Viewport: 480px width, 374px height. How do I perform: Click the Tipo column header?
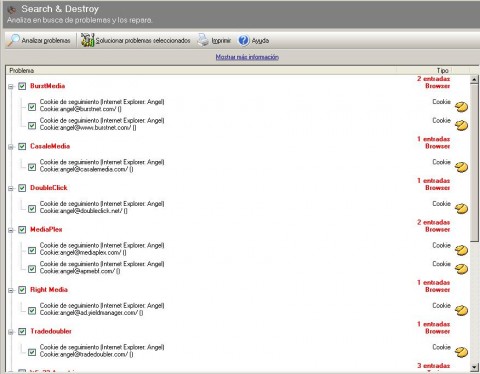[x=424, y=70]
